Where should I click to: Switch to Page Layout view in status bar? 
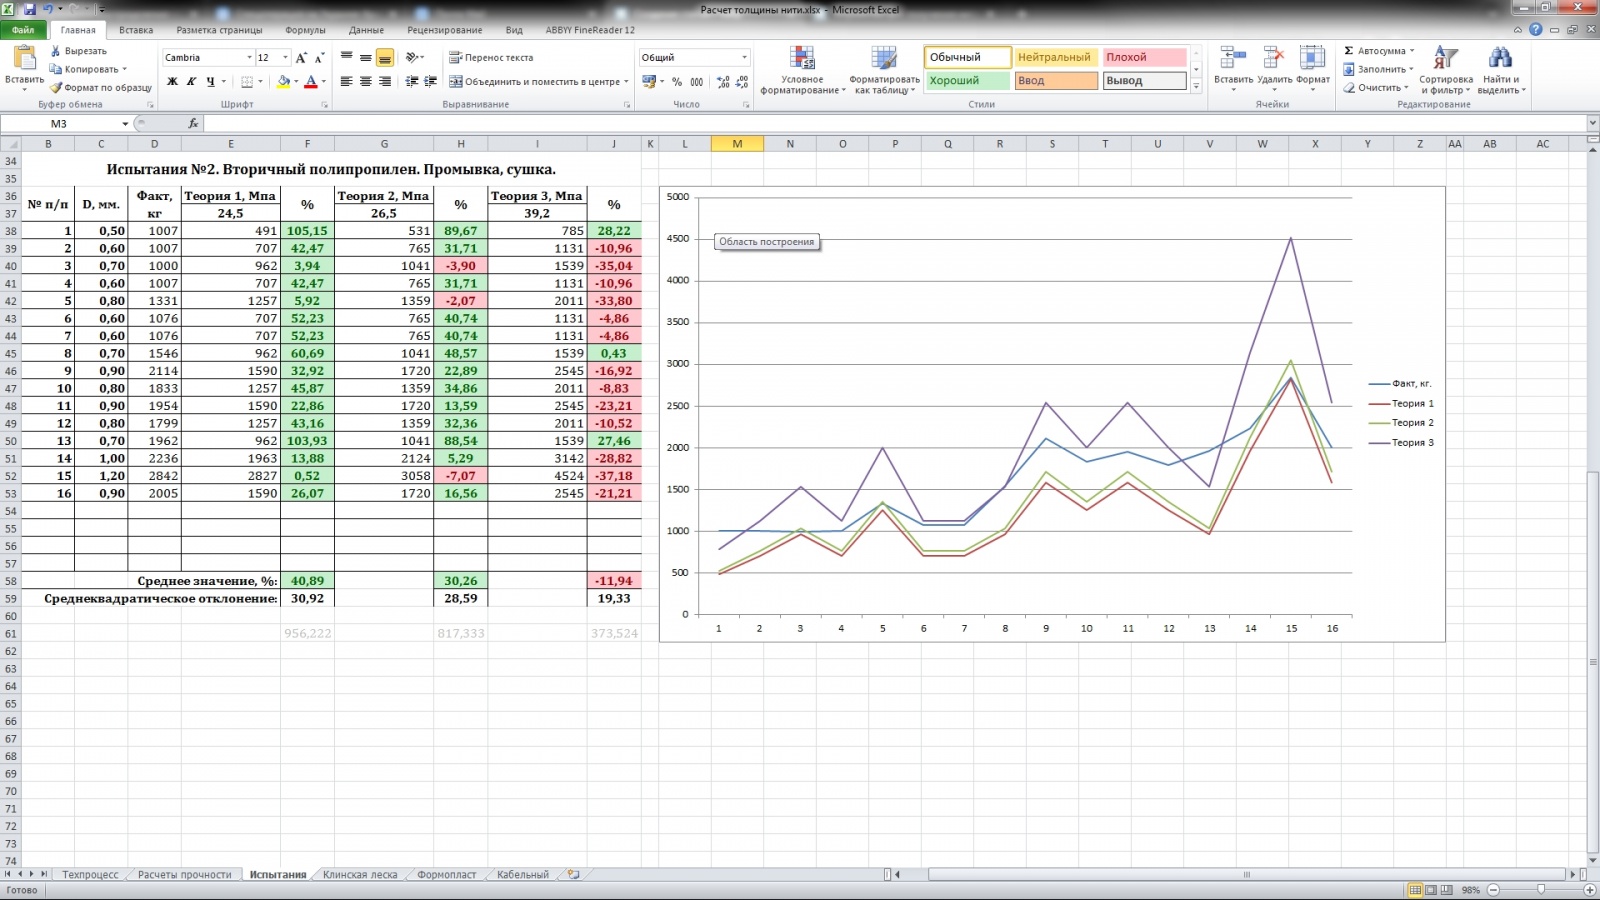coord(1431,890)
